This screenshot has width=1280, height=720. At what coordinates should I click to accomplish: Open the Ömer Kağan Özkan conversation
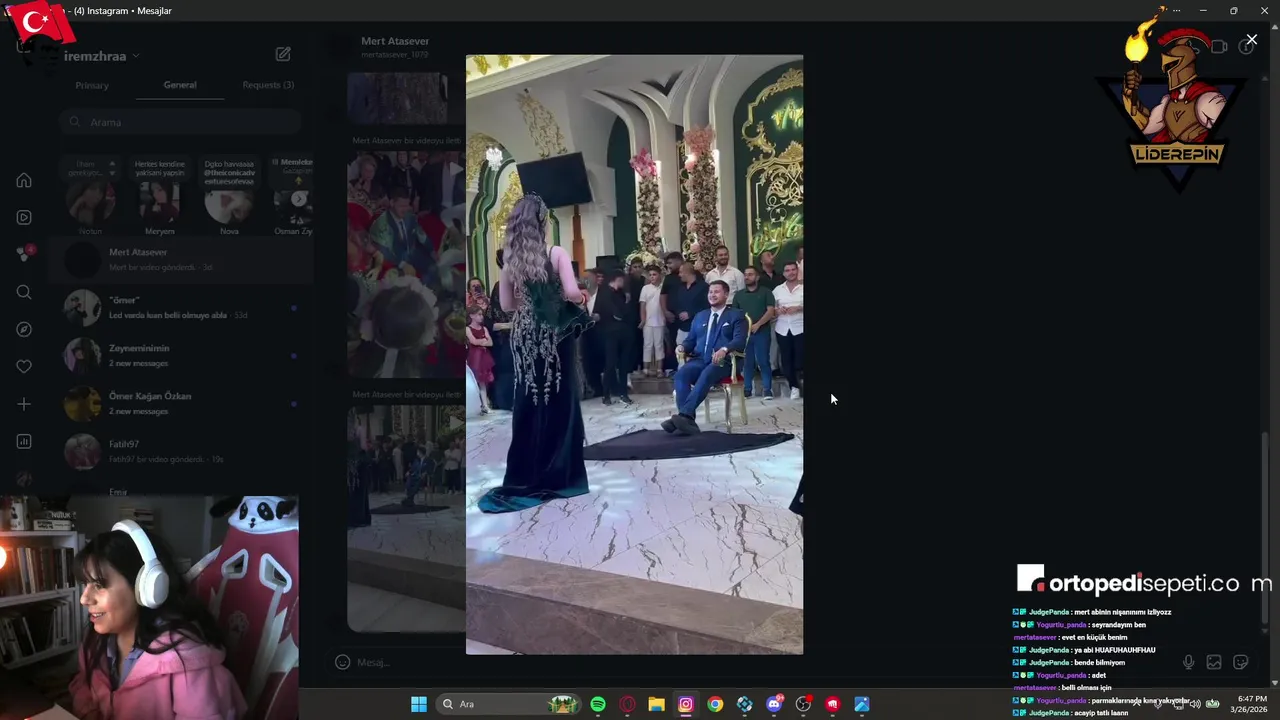tap(180, 404)
